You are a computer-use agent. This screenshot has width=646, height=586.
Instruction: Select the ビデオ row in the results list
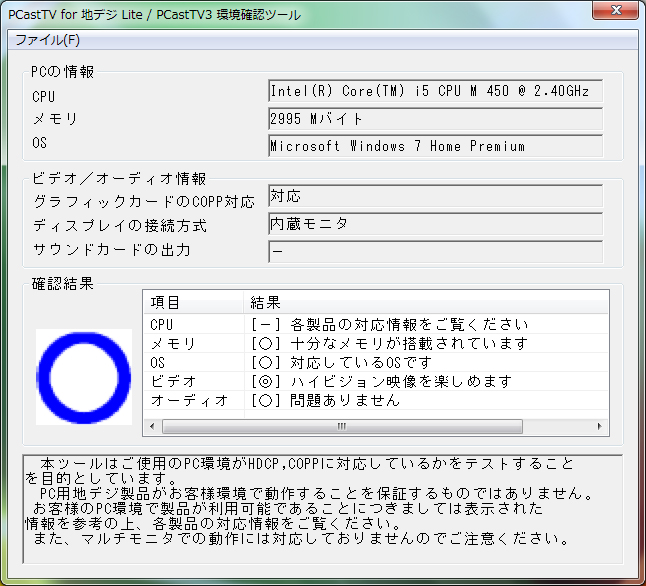(x=376, y=381)
